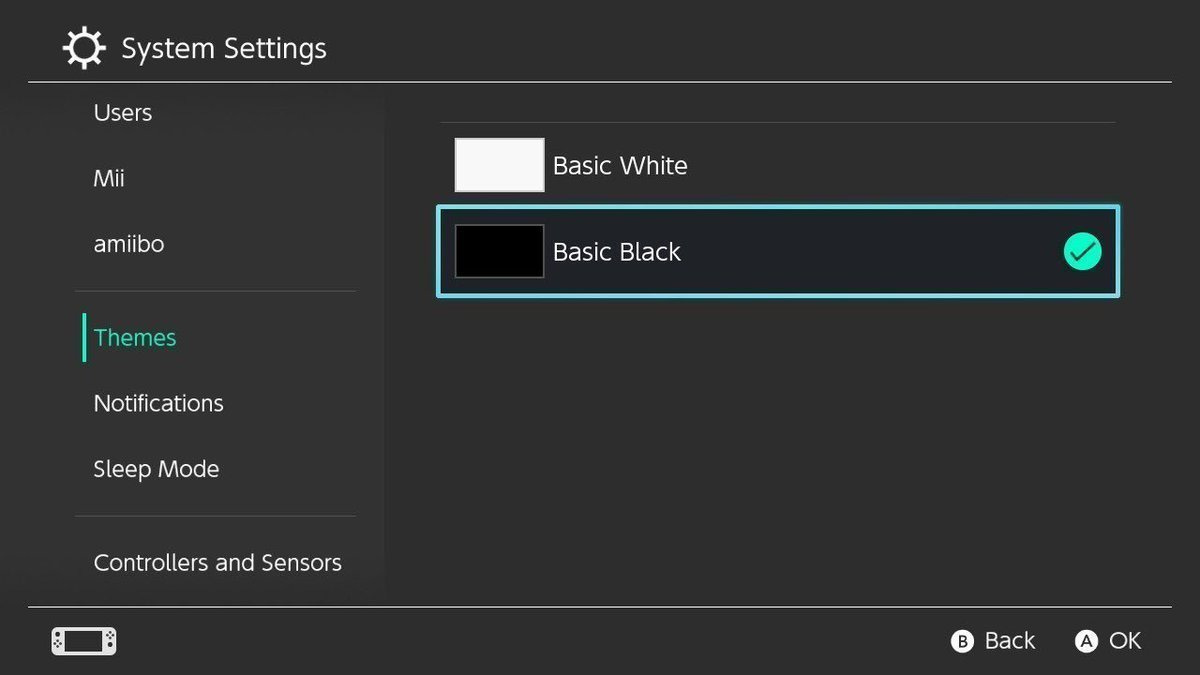Click the green checkmark on Basic Black
This screenshot has height=675, width=1200.
pos(1081,251)
